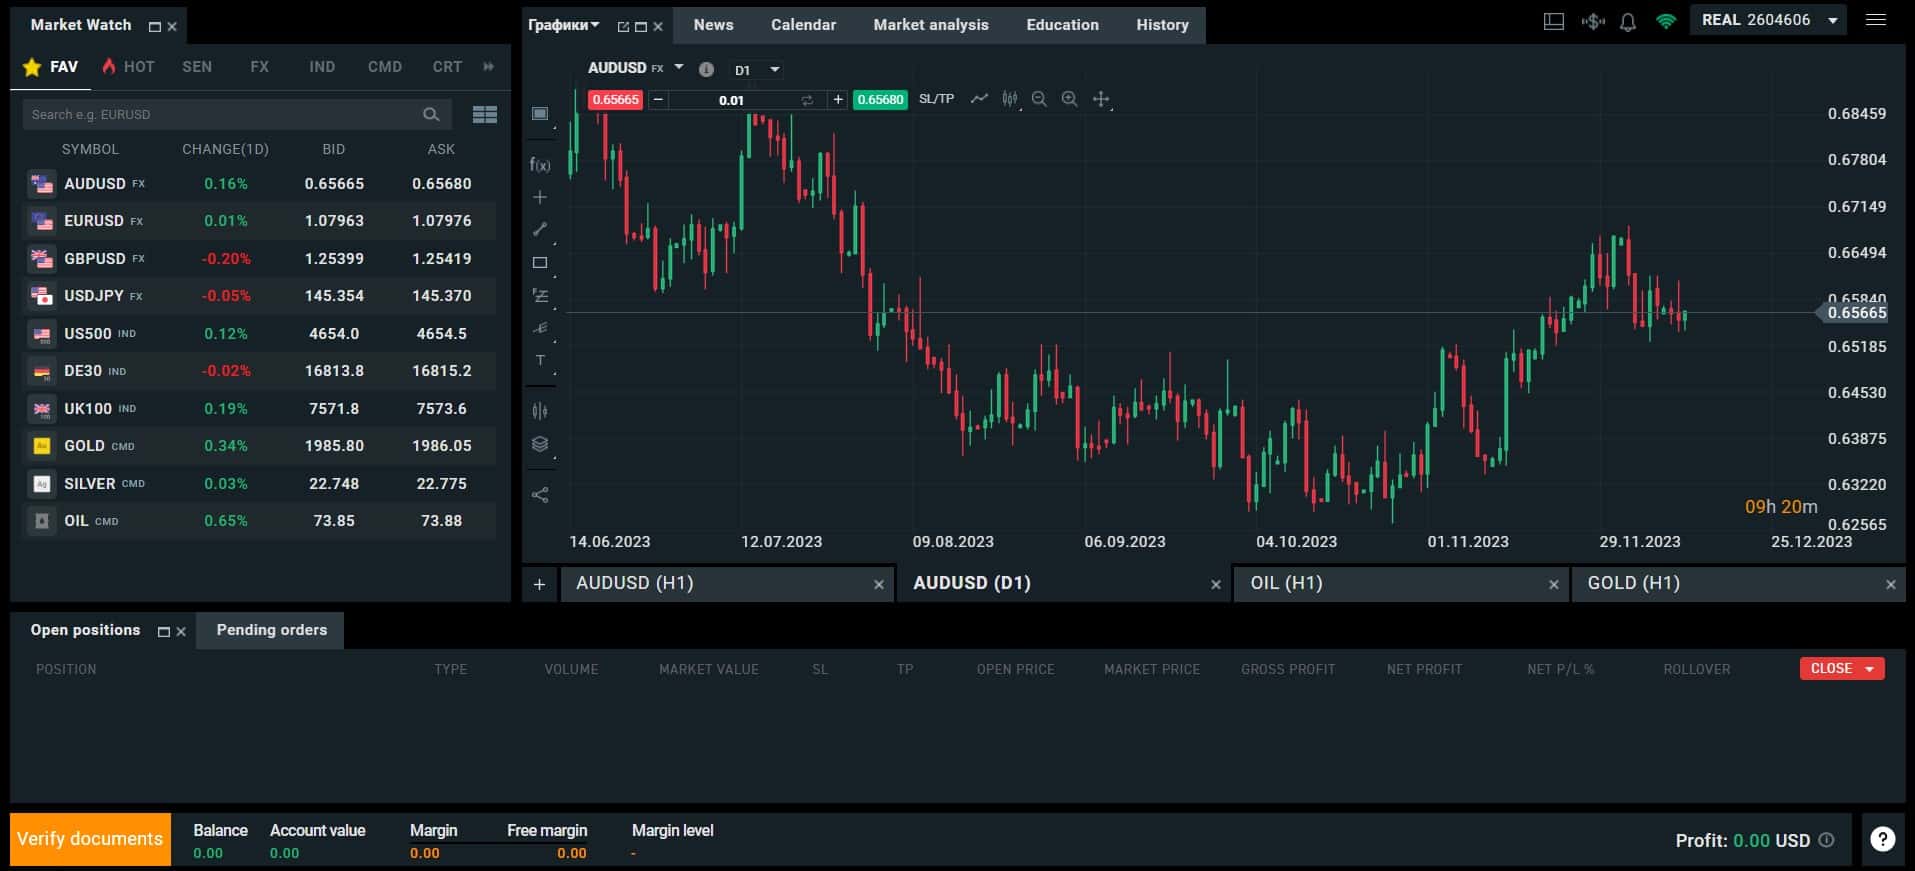Decrease trade volume with minus button
The height and width of the screenshot is (871, 1915).
click(658, 100)
